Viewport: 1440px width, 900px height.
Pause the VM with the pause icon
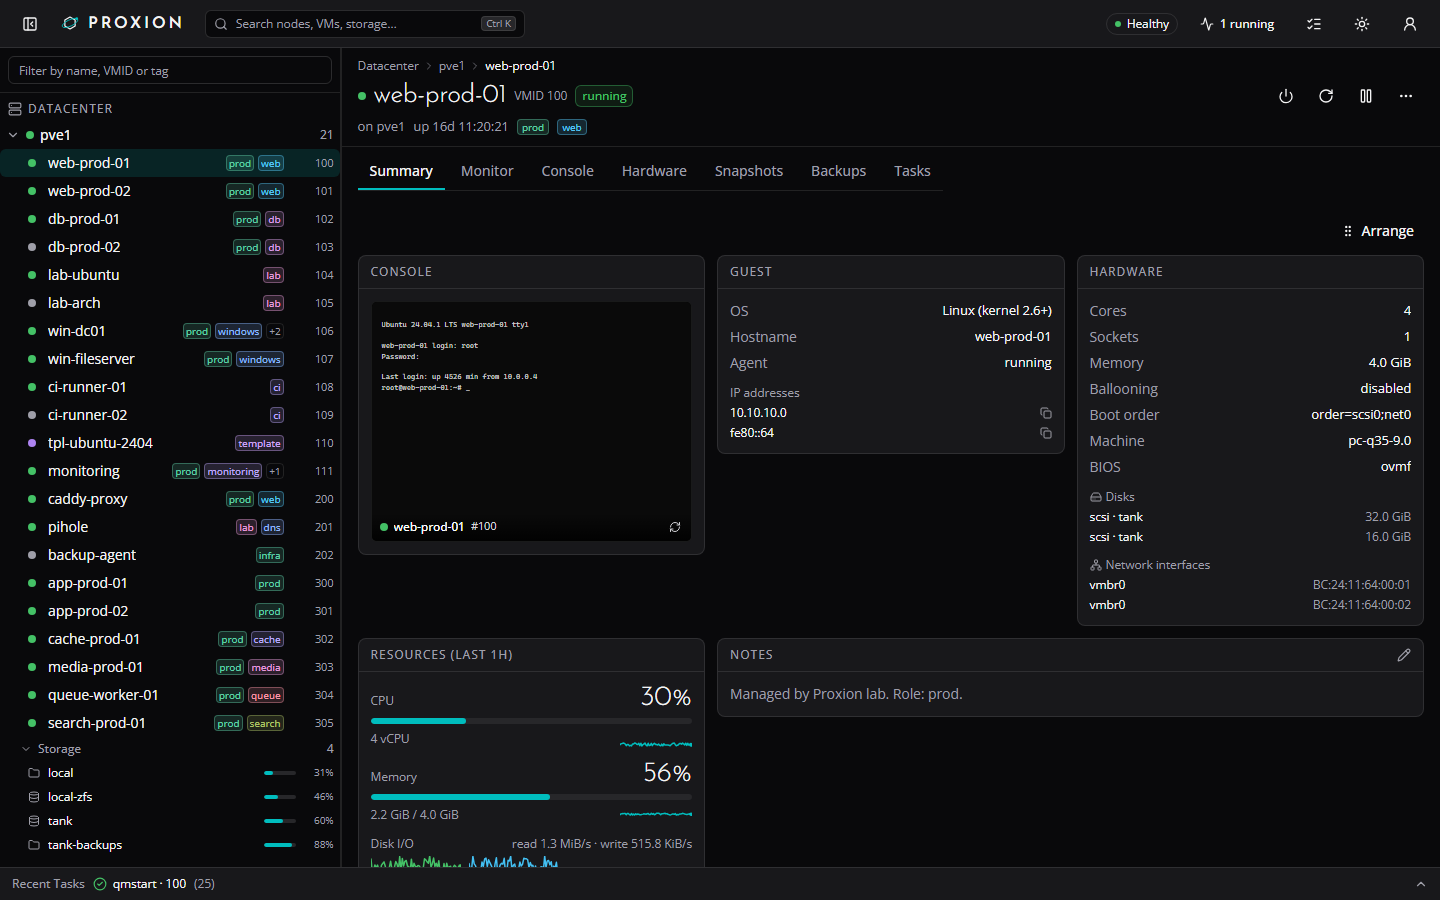coord(1366,96)
